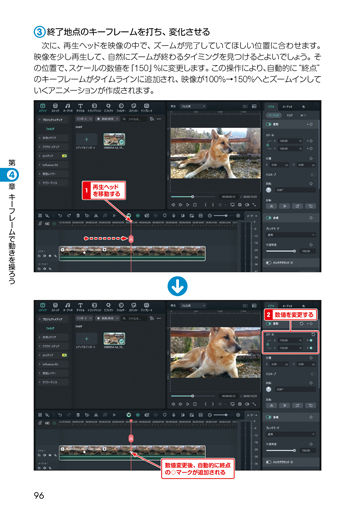
Task: Play the preview in the upper screenshot
Action: point(188,205)
